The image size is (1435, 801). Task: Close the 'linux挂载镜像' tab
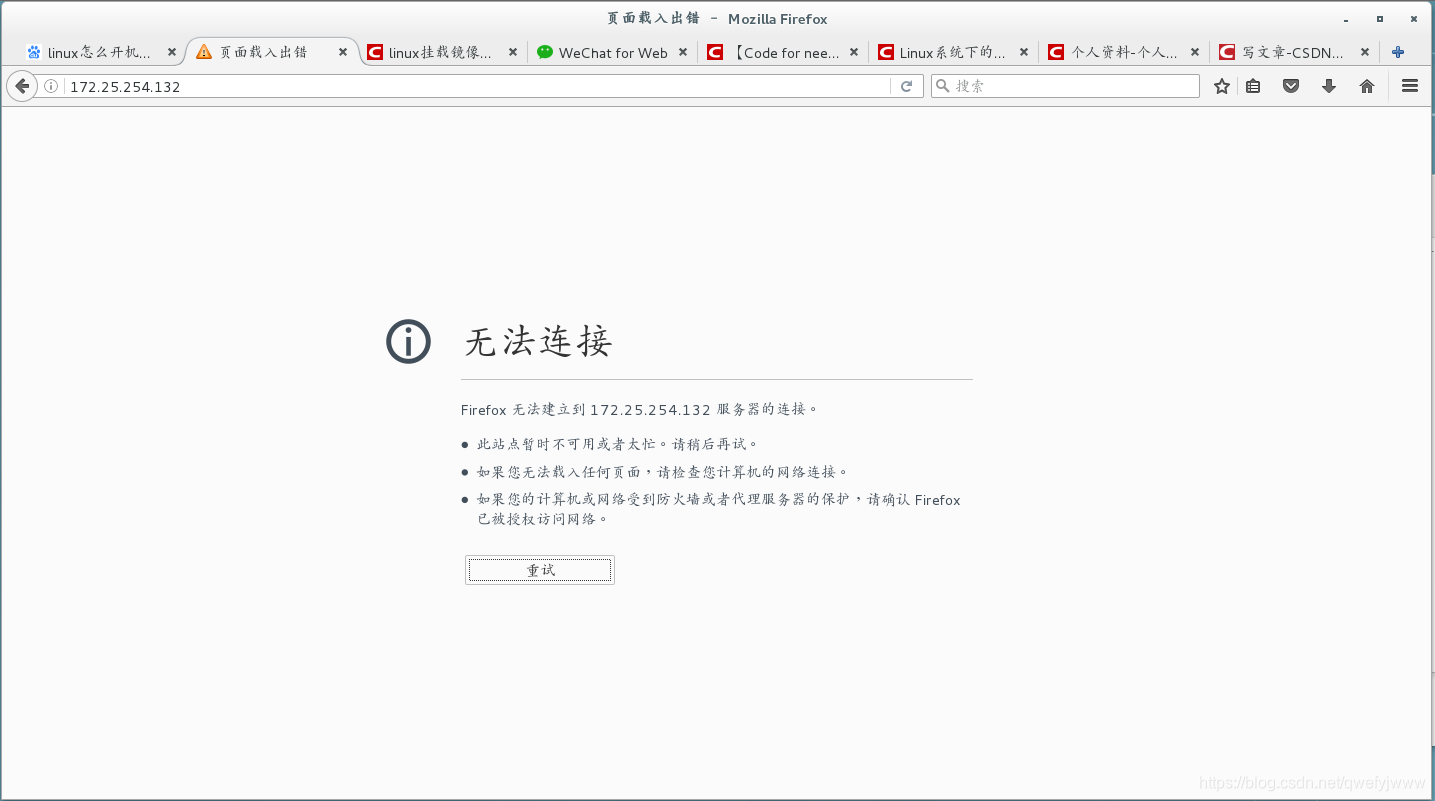(x=513, y=53)
